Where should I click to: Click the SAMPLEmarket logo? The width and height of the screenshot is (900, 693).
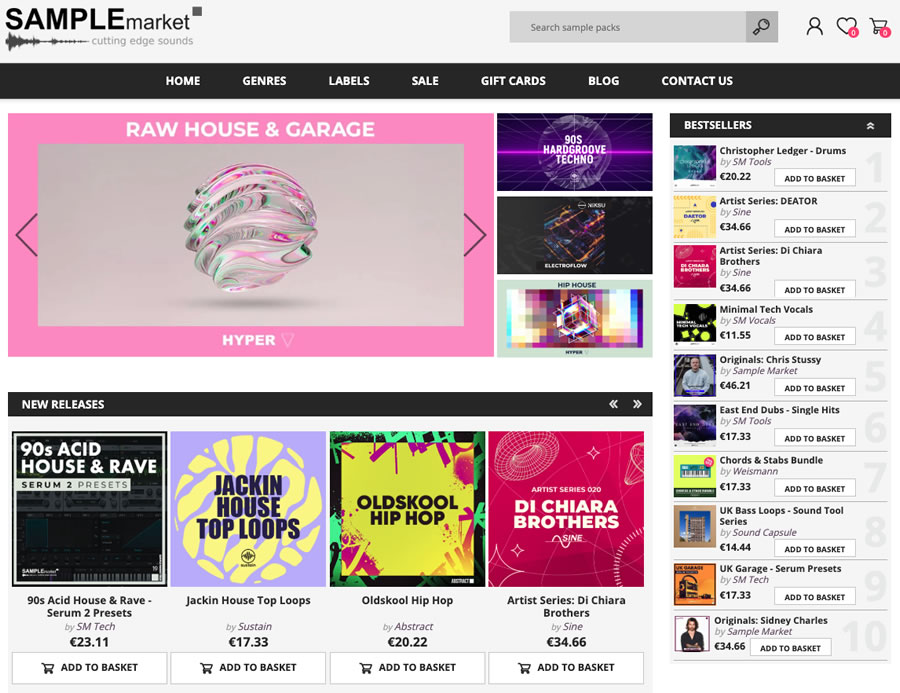coord(100,27)
